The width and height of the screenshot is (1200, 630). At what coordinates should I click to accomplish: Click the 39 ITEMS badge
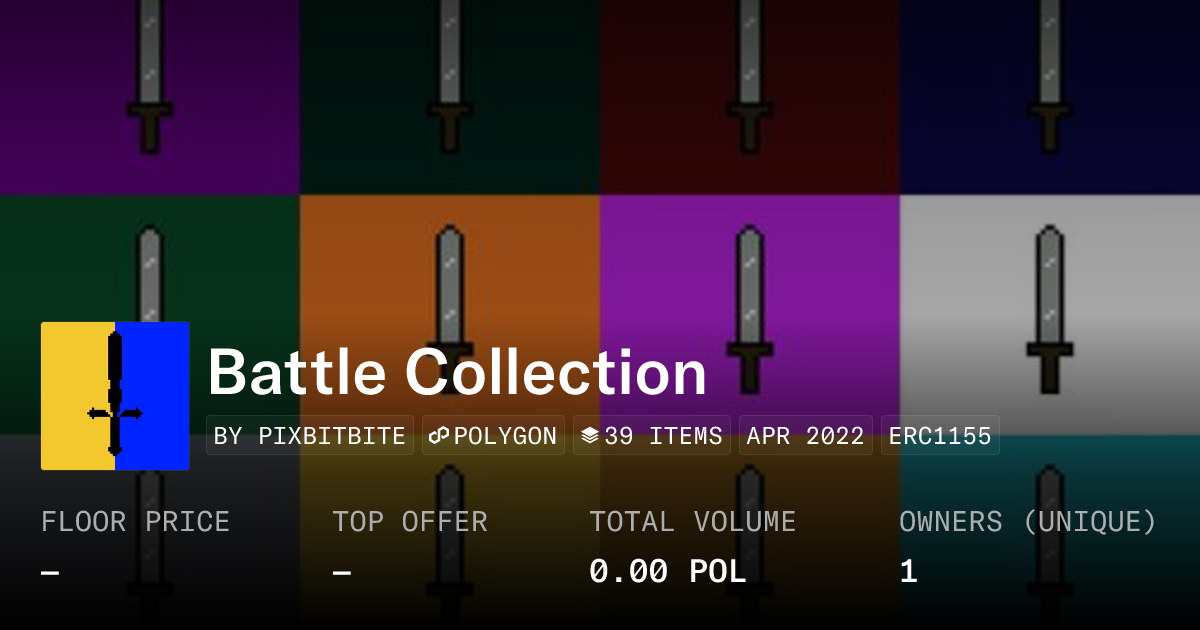(652, 436)
